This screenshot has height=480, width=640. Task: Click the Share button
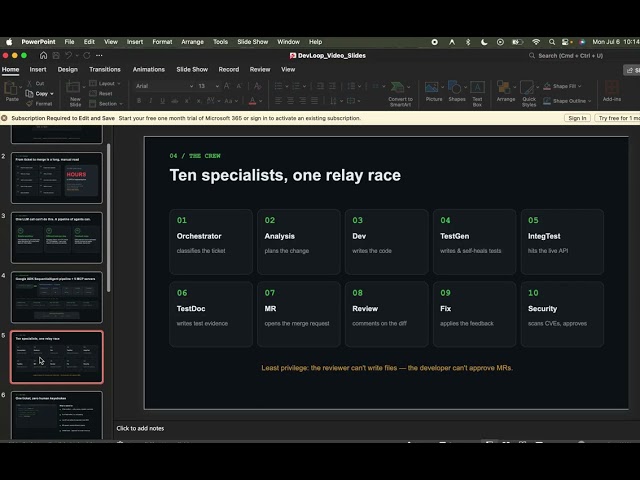pyautogui.click(x=632, y=70)
